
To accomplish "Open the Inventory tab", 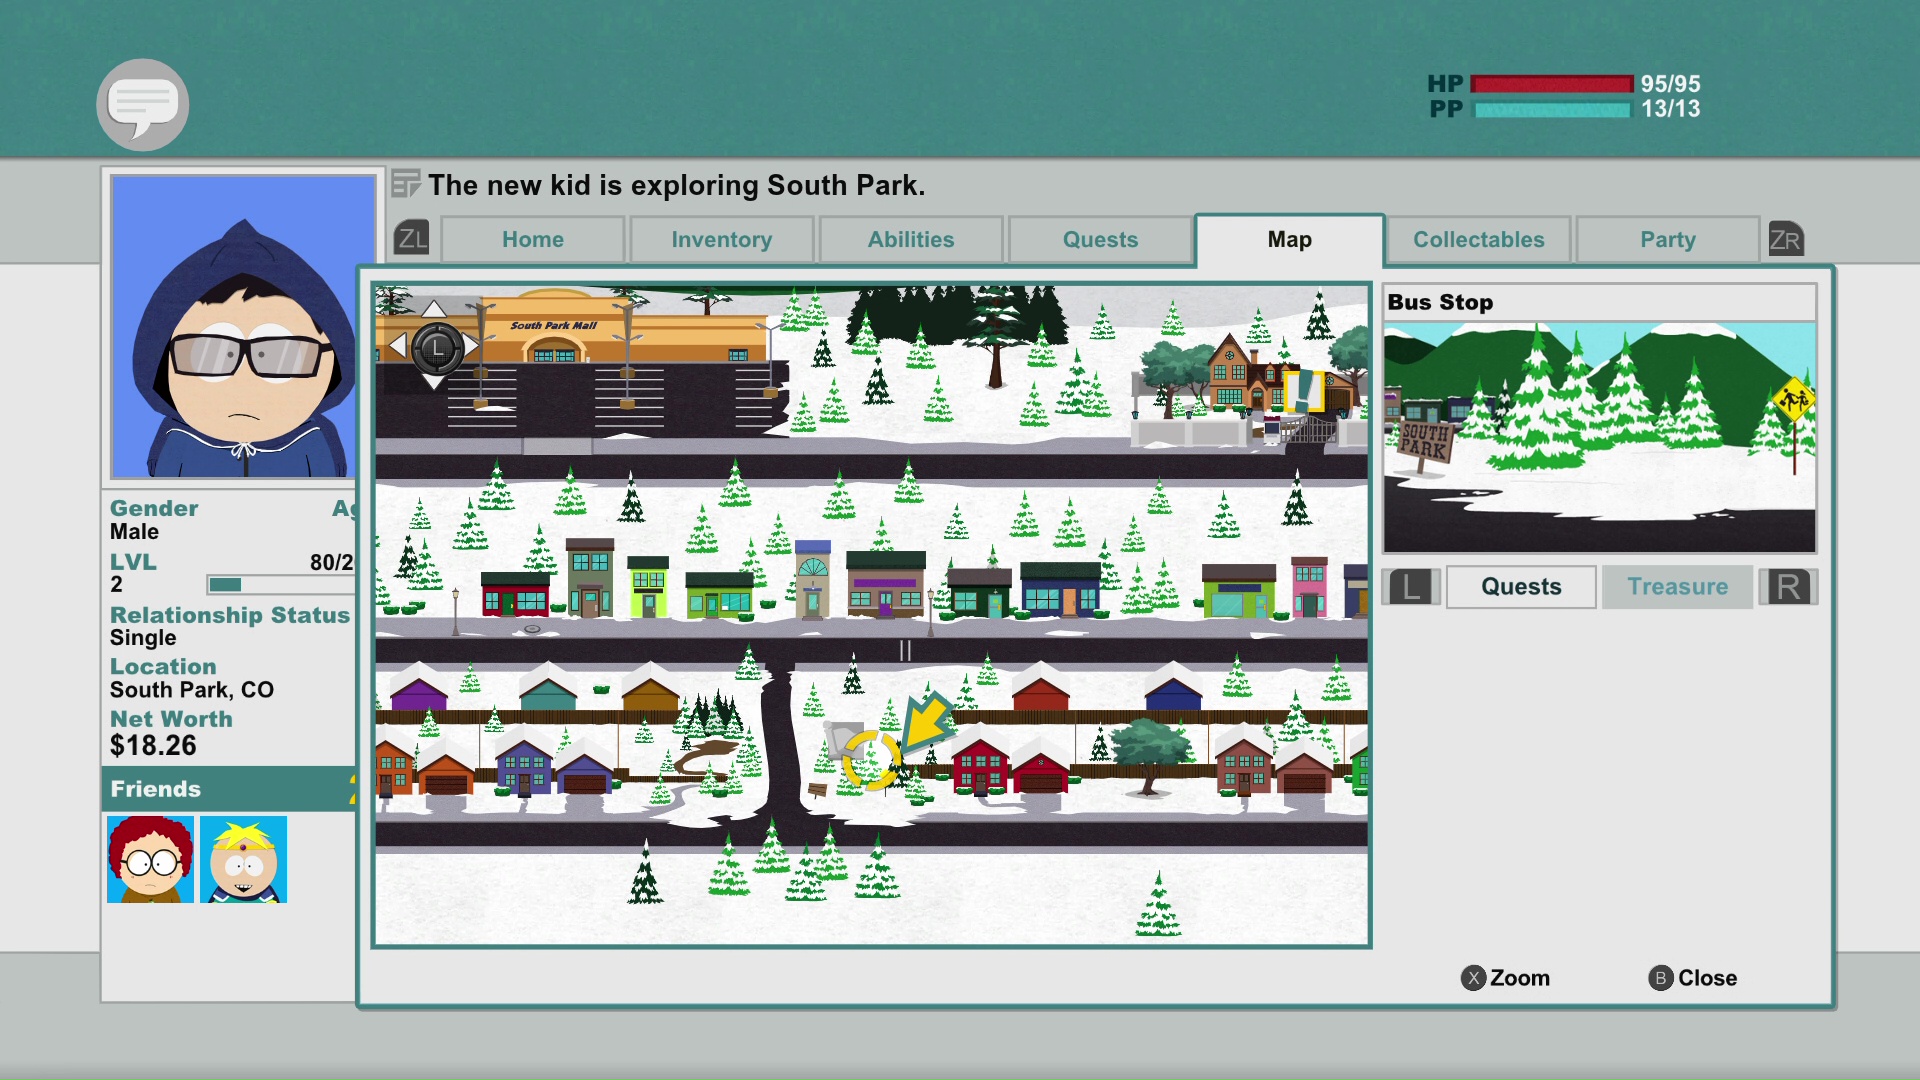I will 721,240.
